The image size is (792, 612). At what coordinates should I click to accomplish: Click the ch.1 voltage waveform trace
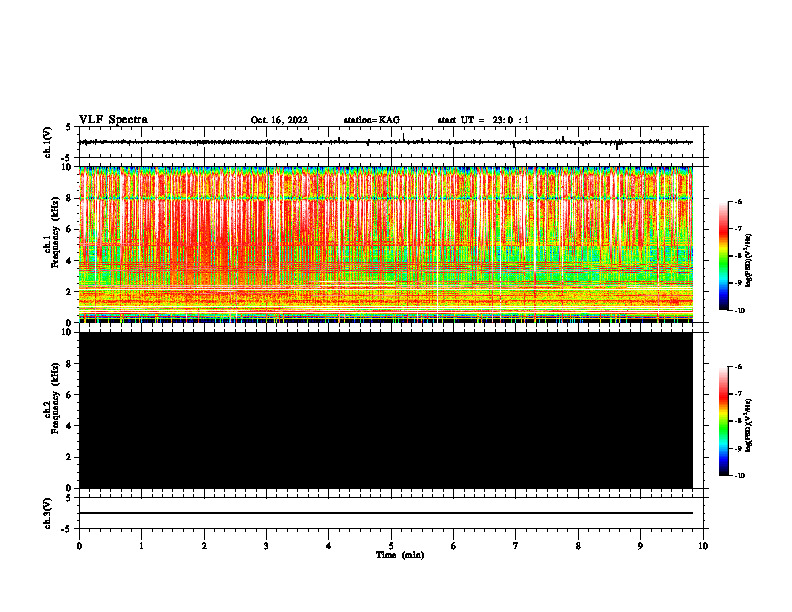[x=386, y=142]
